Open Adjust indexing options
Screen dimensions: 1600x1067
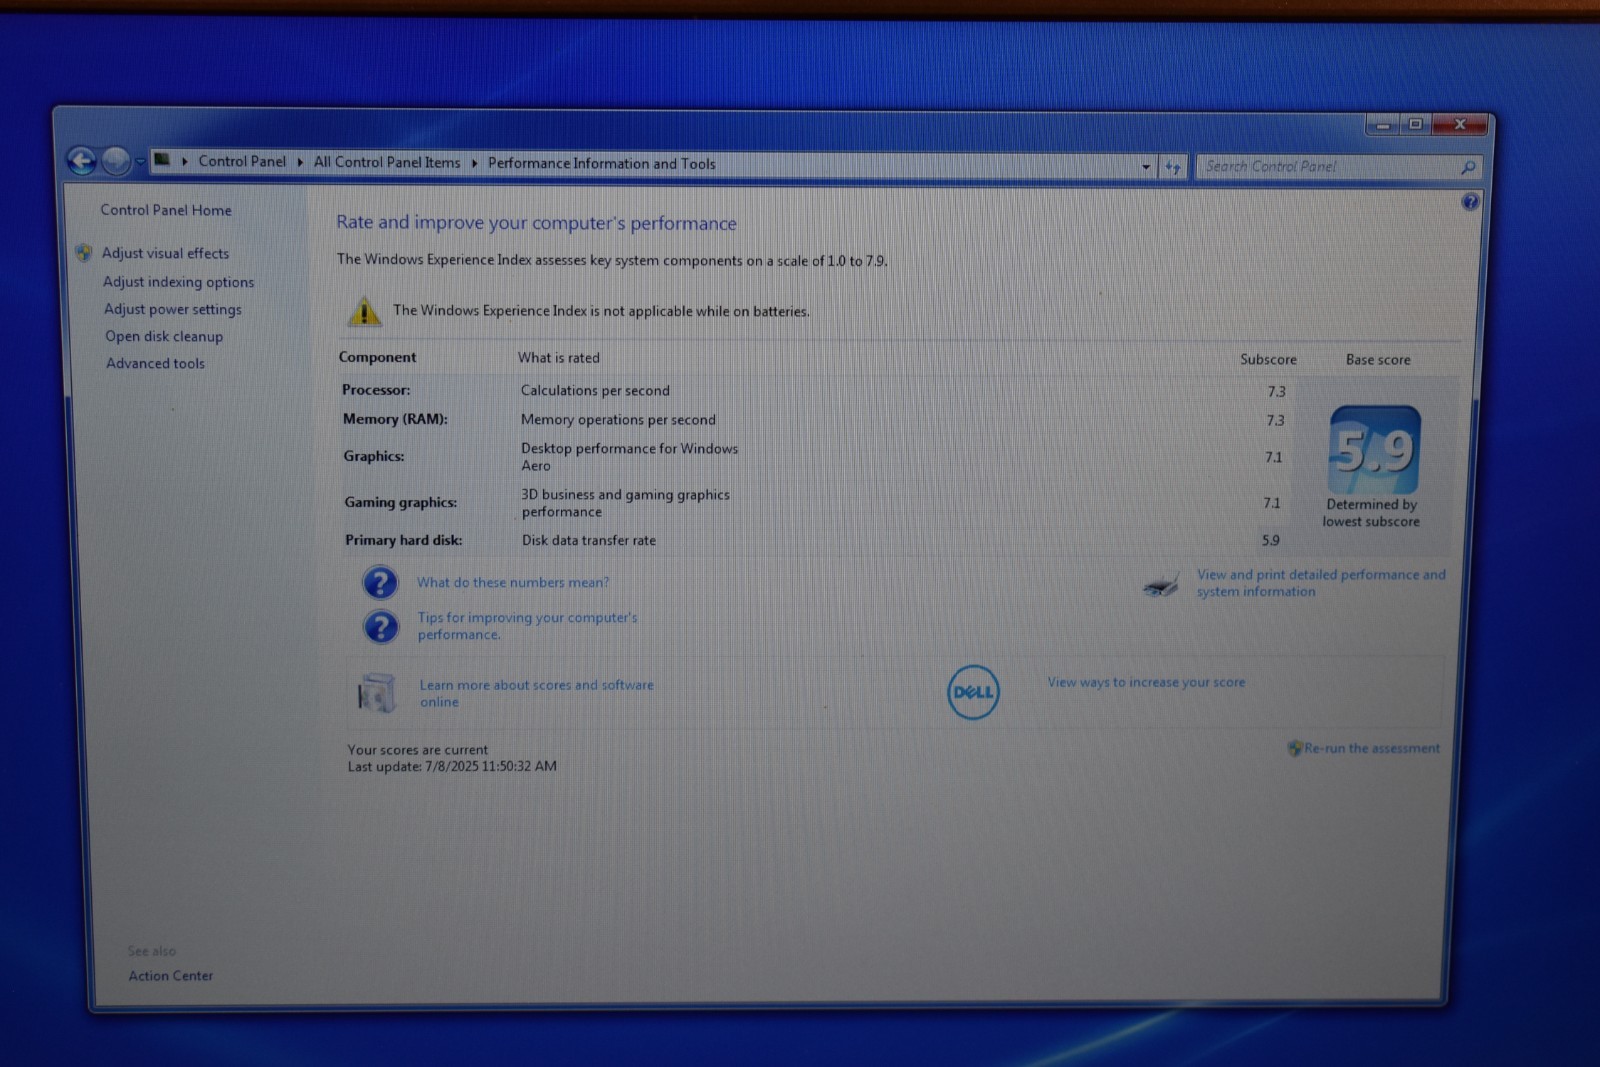(x=179, y=282)
